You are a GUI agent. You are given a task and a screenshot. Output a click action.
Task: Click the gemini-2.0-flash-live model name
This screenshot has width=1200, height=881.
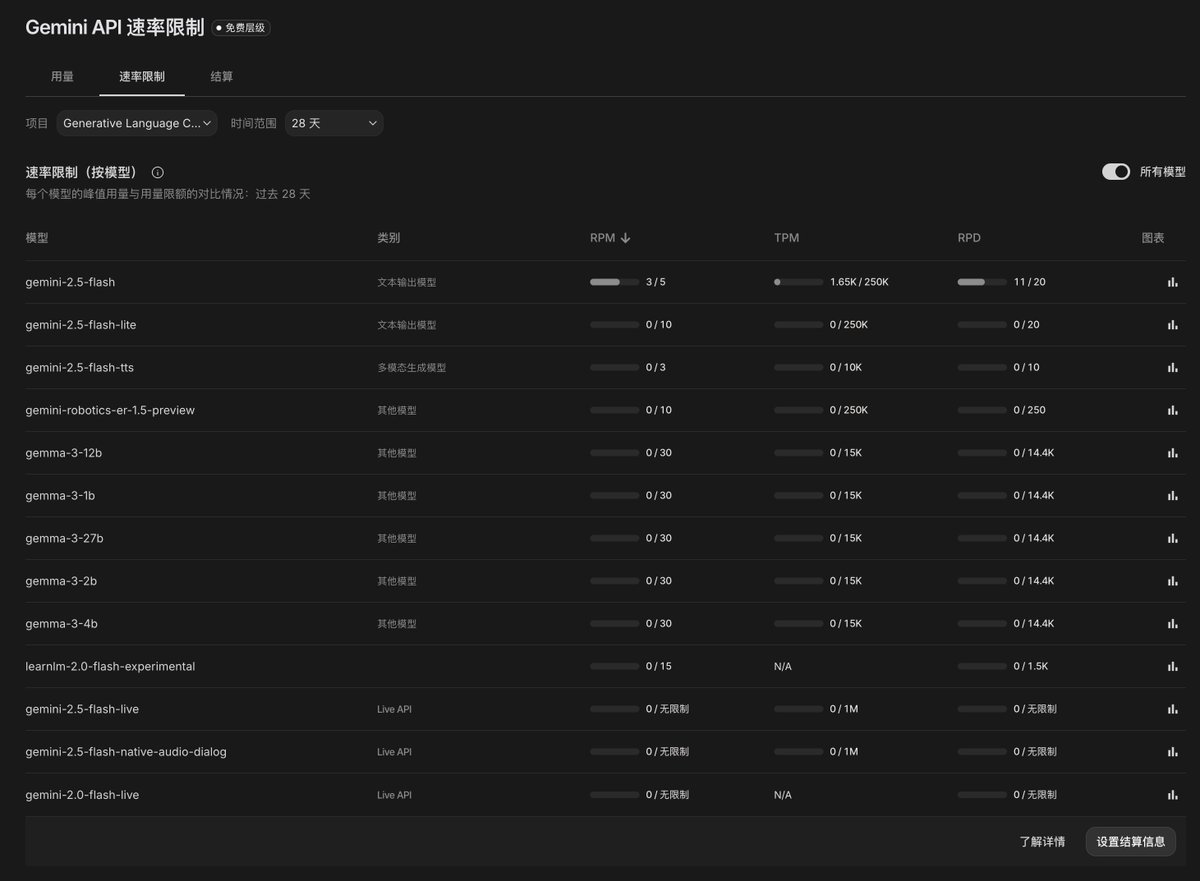pyautogui.click(x=82, y=795)
